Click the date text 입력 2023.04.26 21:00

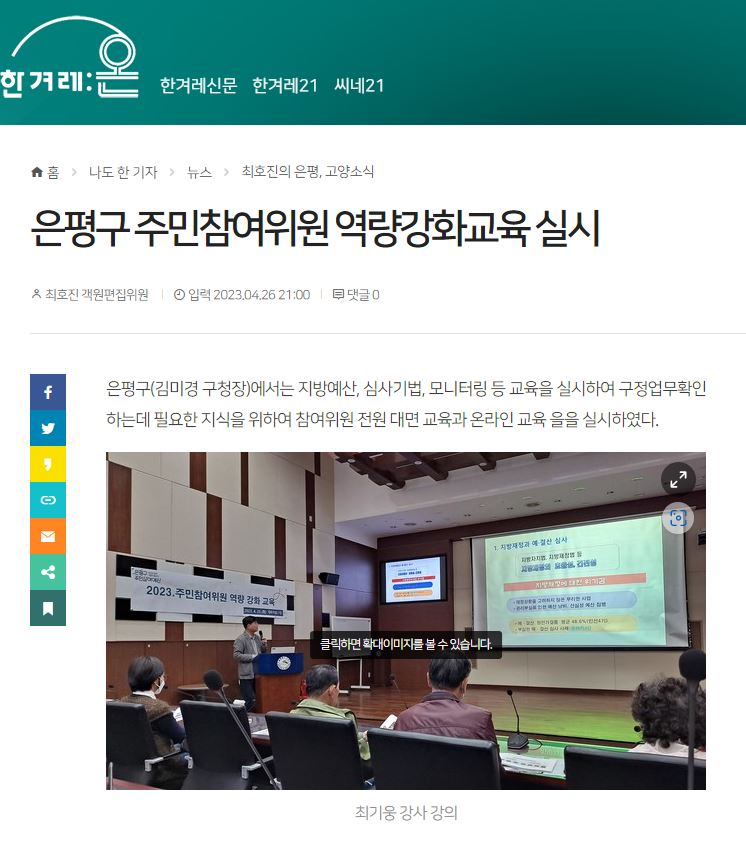point(242,294)
